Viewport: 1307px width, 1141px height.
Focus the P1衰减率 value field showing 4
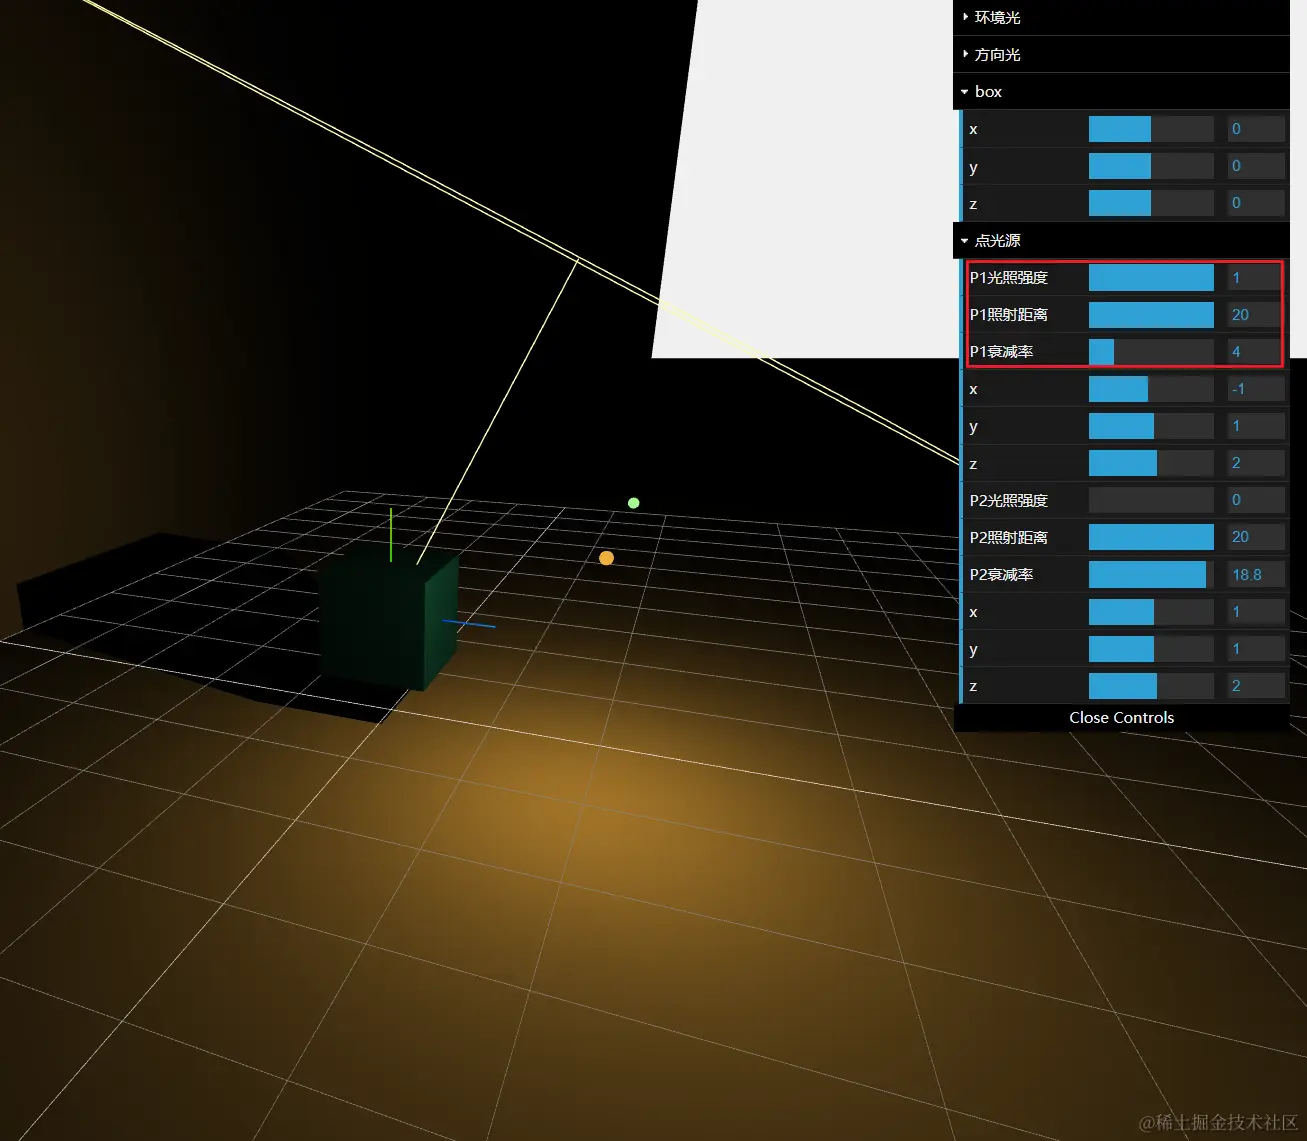click(1254, 352)
